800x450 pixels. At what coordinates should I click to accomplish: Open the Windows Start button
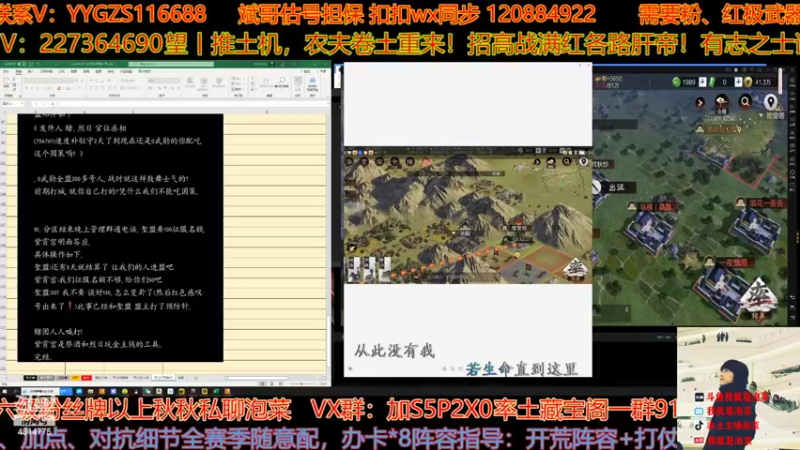tap(5, 391)
